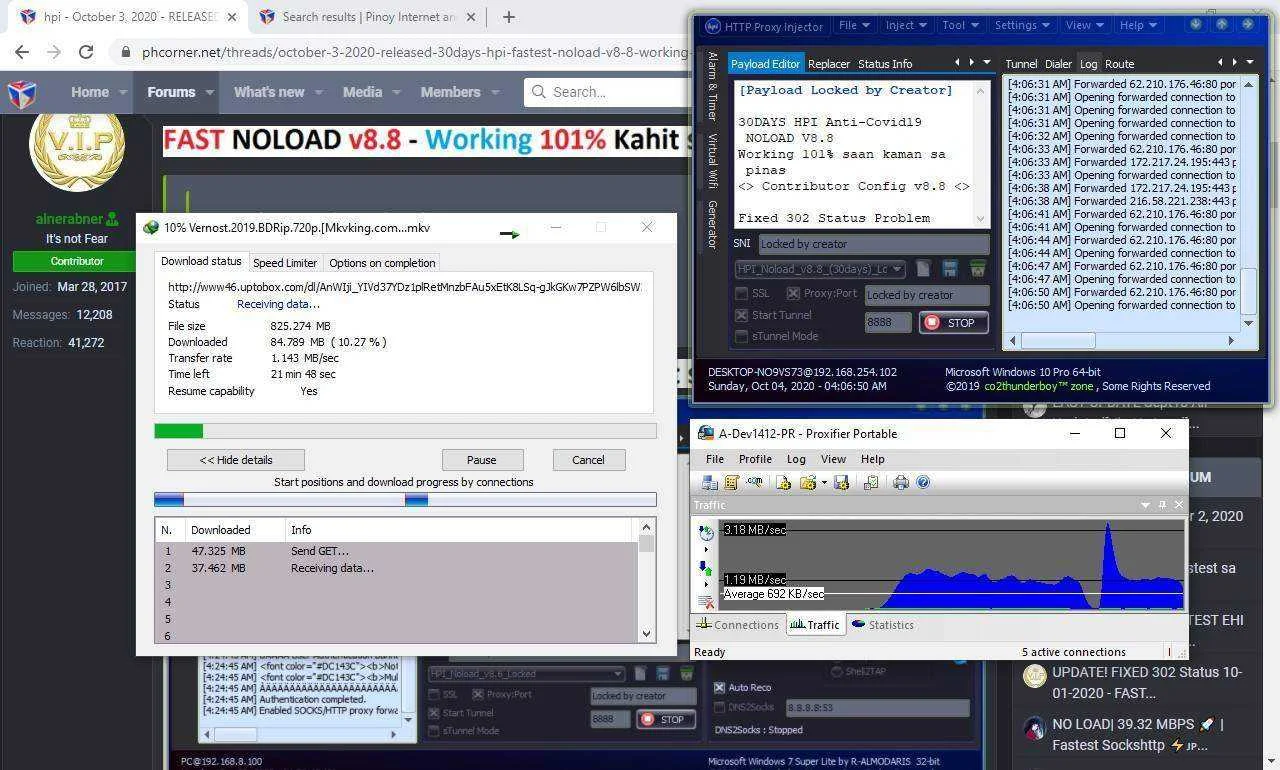Toggle SSL checkbox in HTTP Proxy Injector

point(741,293)
